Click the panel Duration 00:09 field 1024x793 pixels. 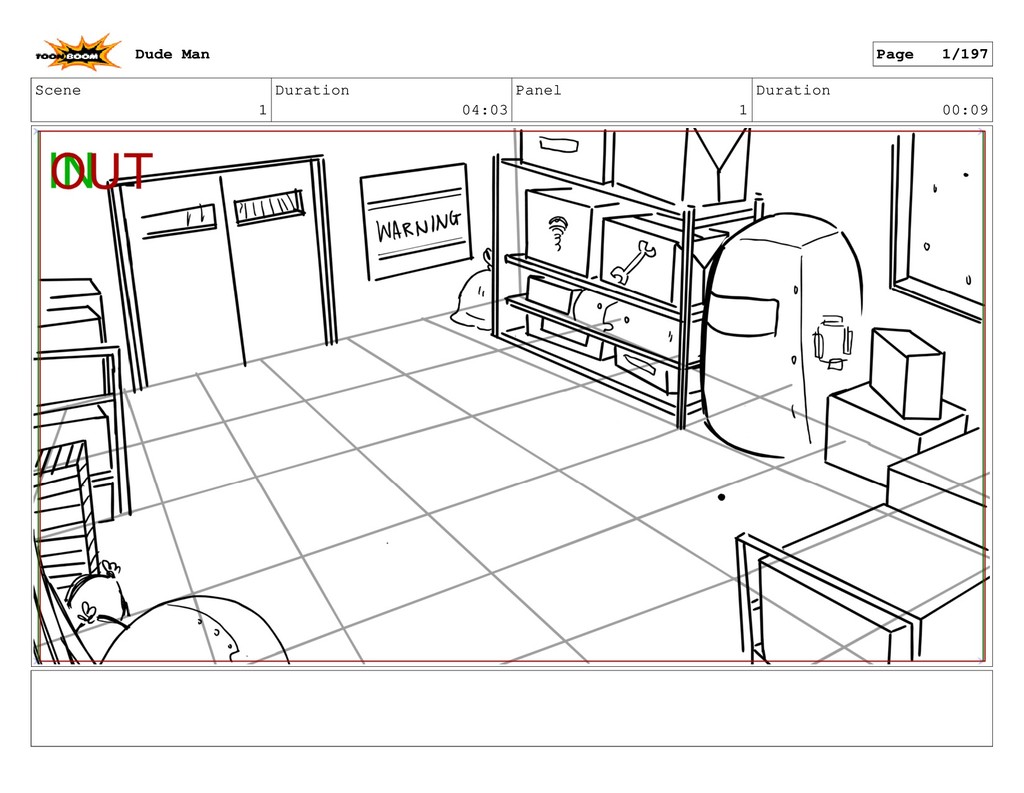click(871, 100)
